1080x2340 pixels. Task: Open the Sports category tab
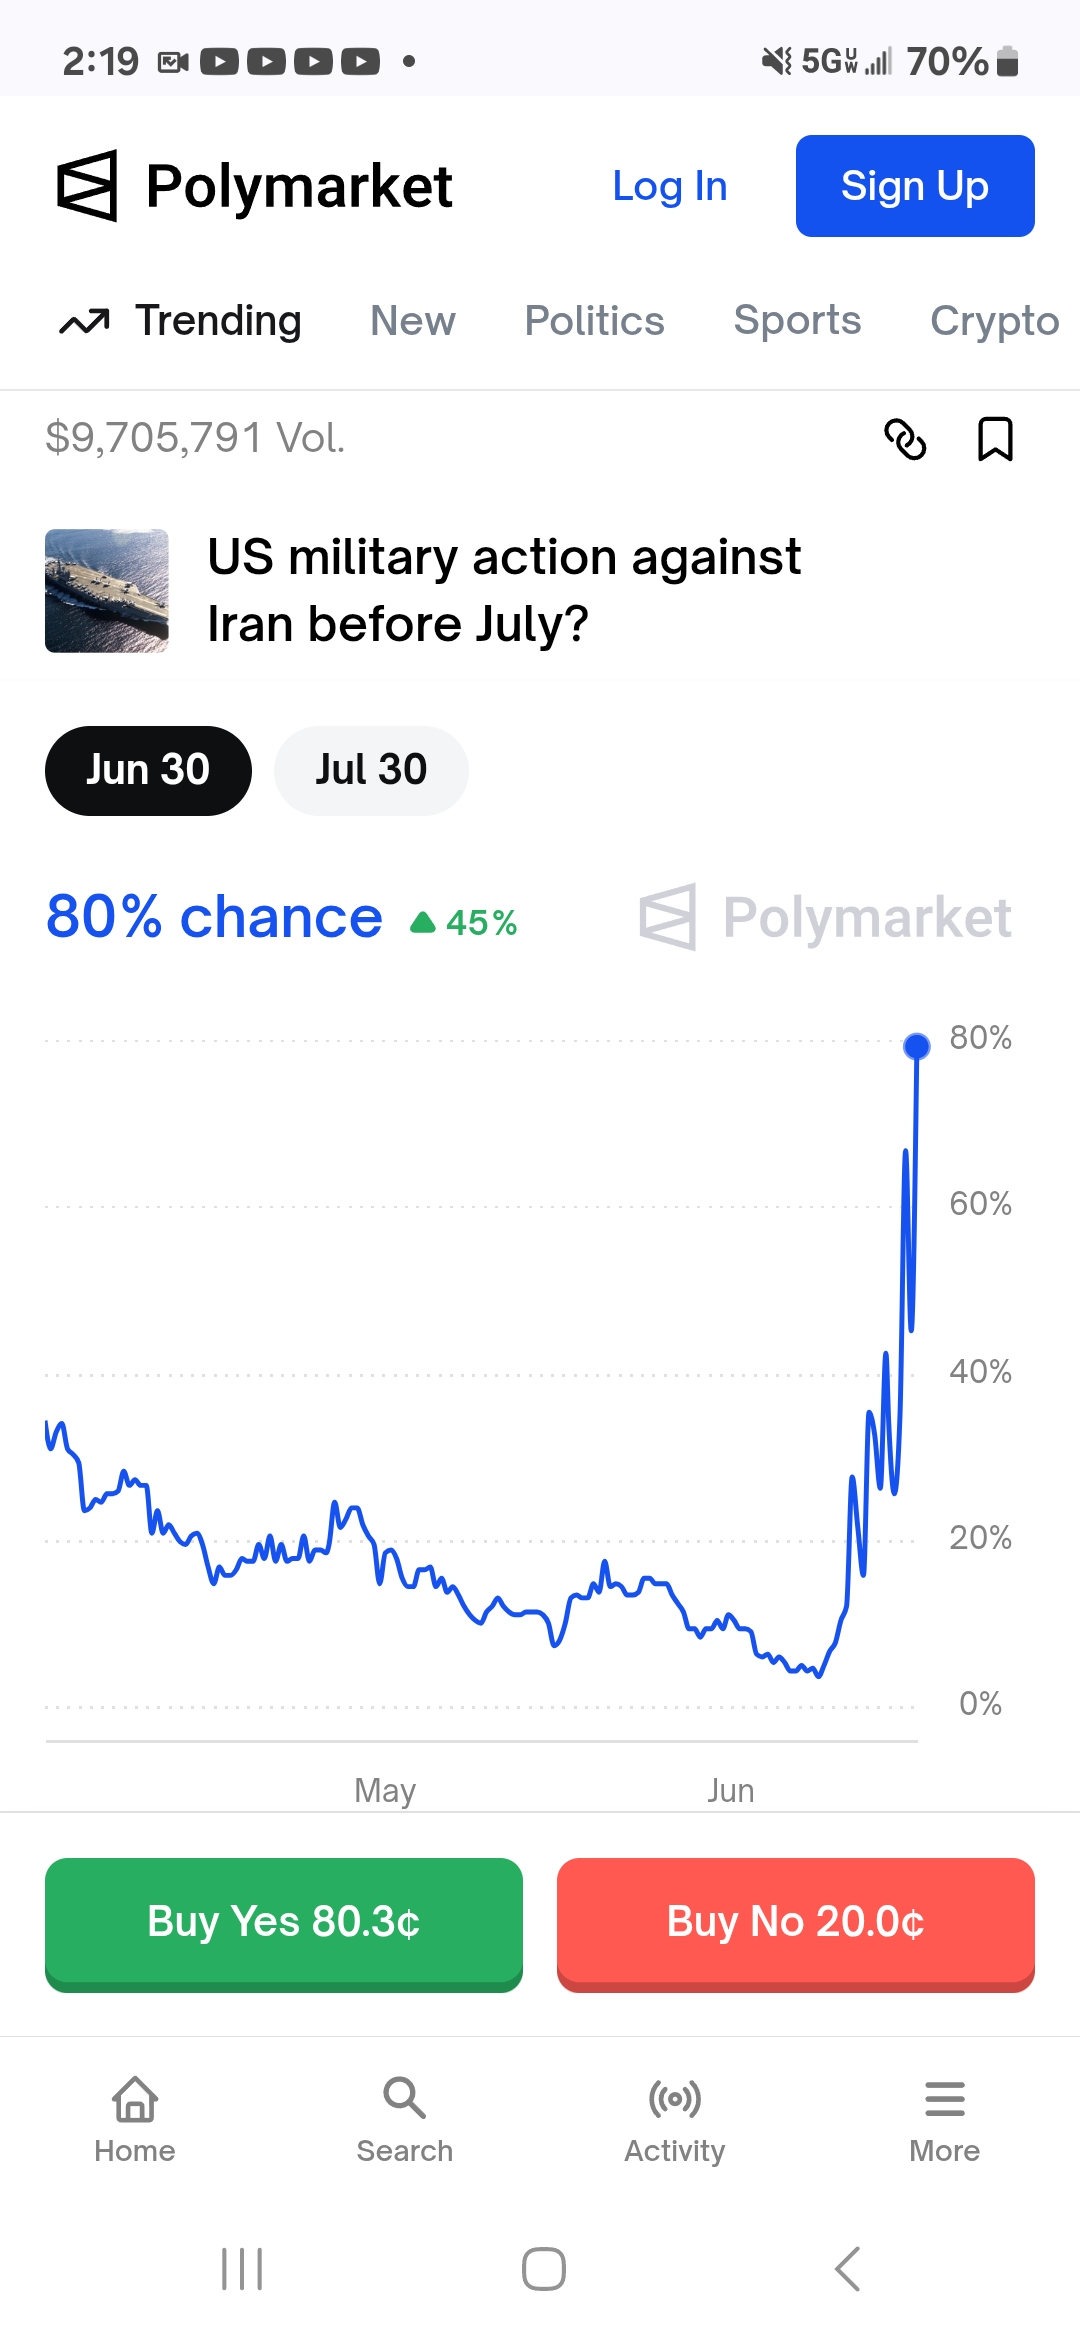pyautogui.click(x=797, y=321)
